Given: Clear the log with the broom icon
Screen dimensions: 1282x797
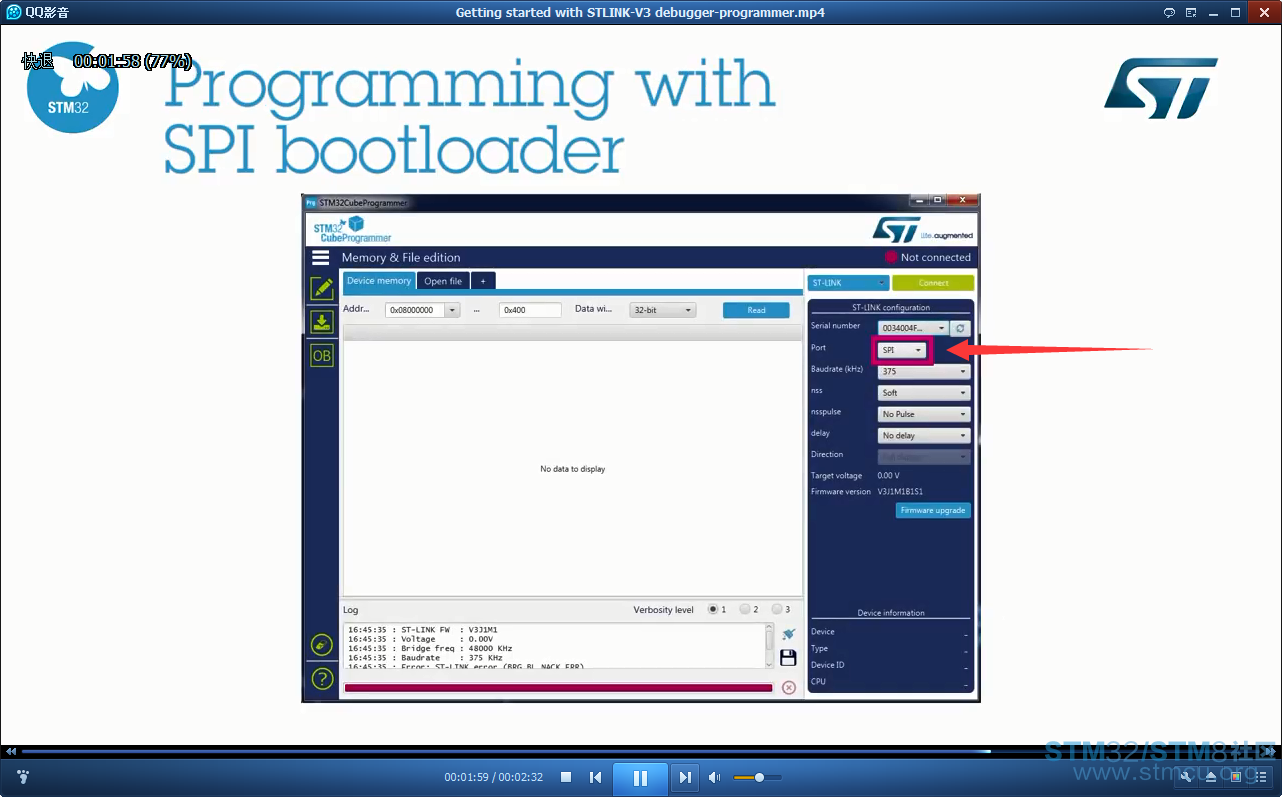Looking at the screenshot, I should coord(788,634).
